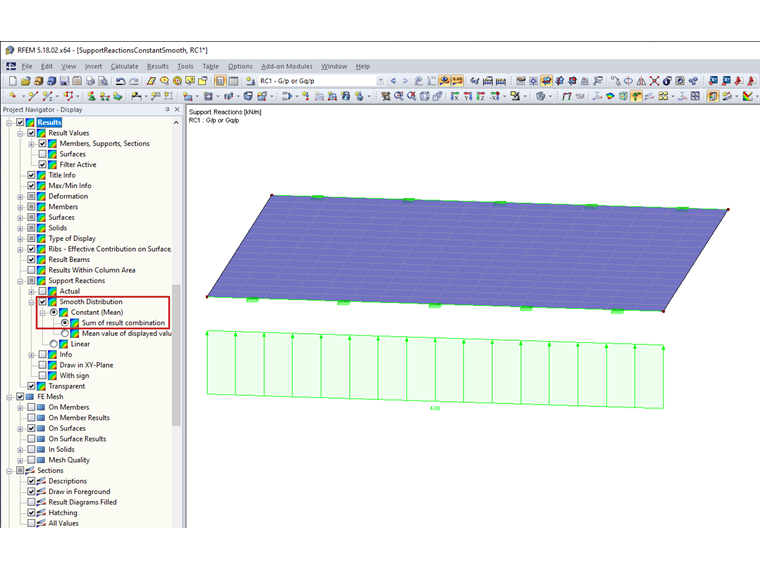760x570 pixels.
Task: Toggle the Max/Min Info checkbox
Action: 31,186
